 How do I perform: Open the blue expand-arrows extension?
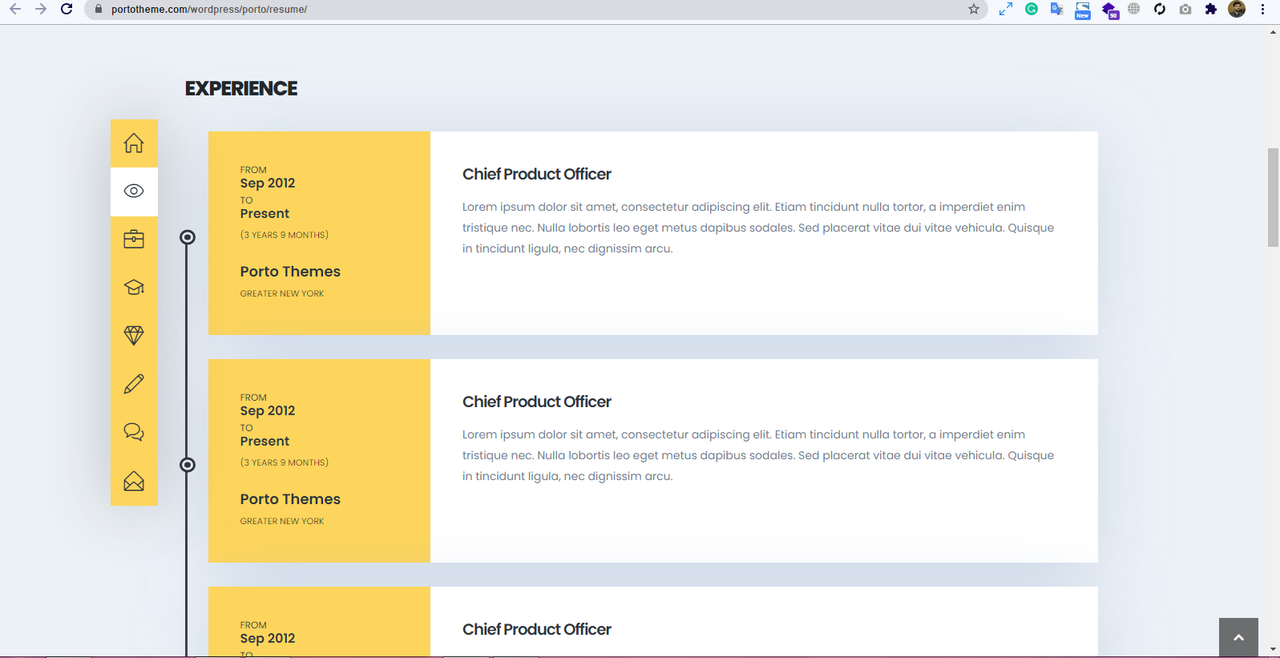[1006, 9]
